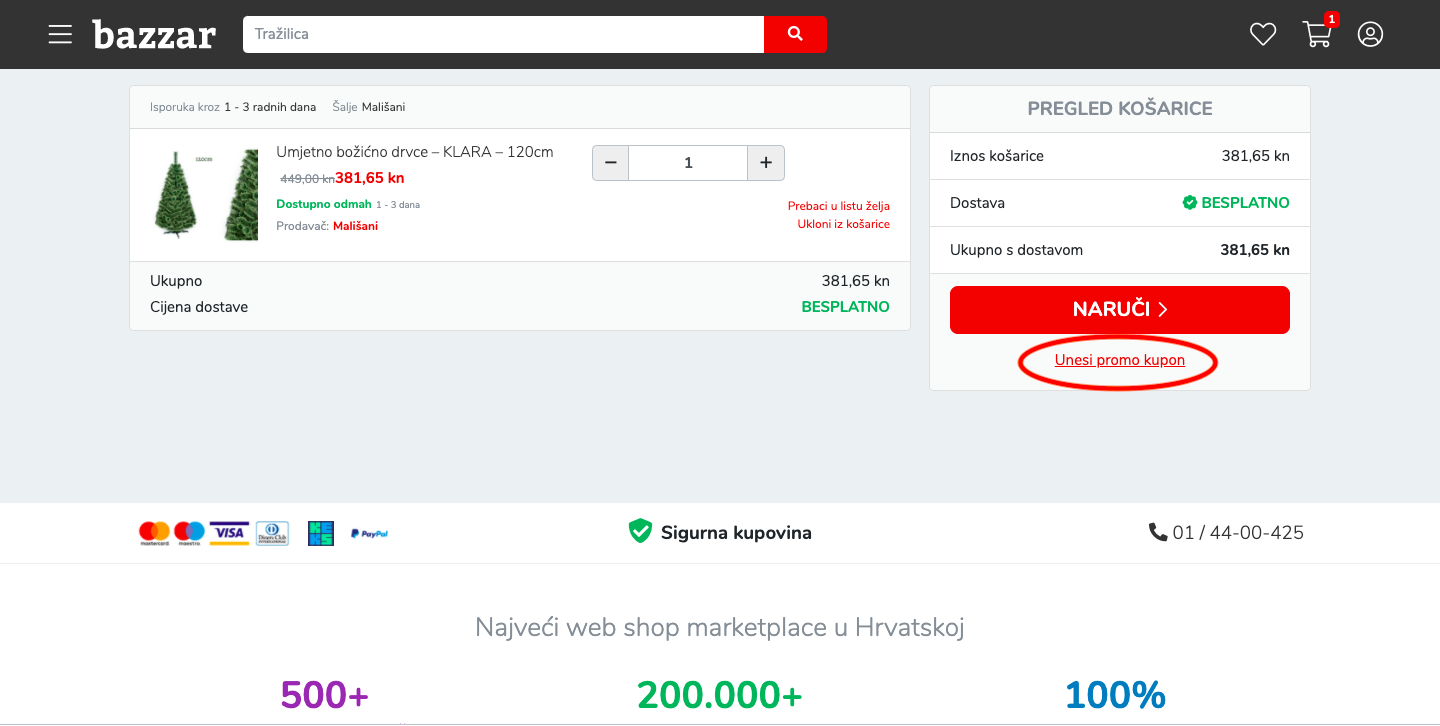The image size is (1440, 726).
Task: Open seller Mališani link
Action: pyautogui.click(x=355, y=226)
